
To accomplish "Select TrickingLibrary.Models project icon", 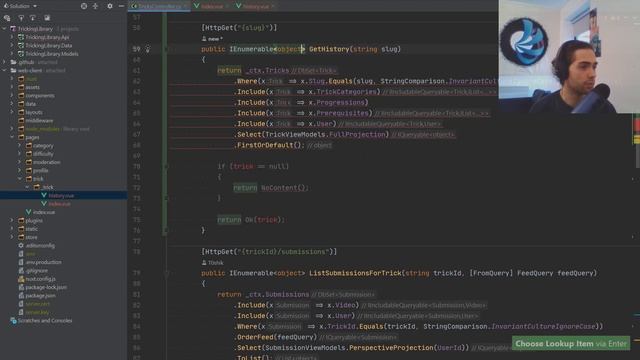I will (21, 53).
